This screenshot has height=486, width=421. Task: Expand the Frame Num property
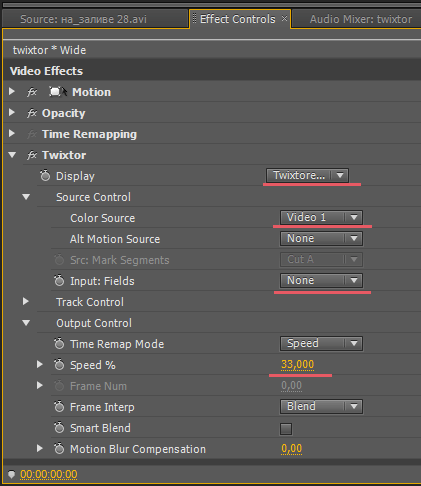(40, 385)
